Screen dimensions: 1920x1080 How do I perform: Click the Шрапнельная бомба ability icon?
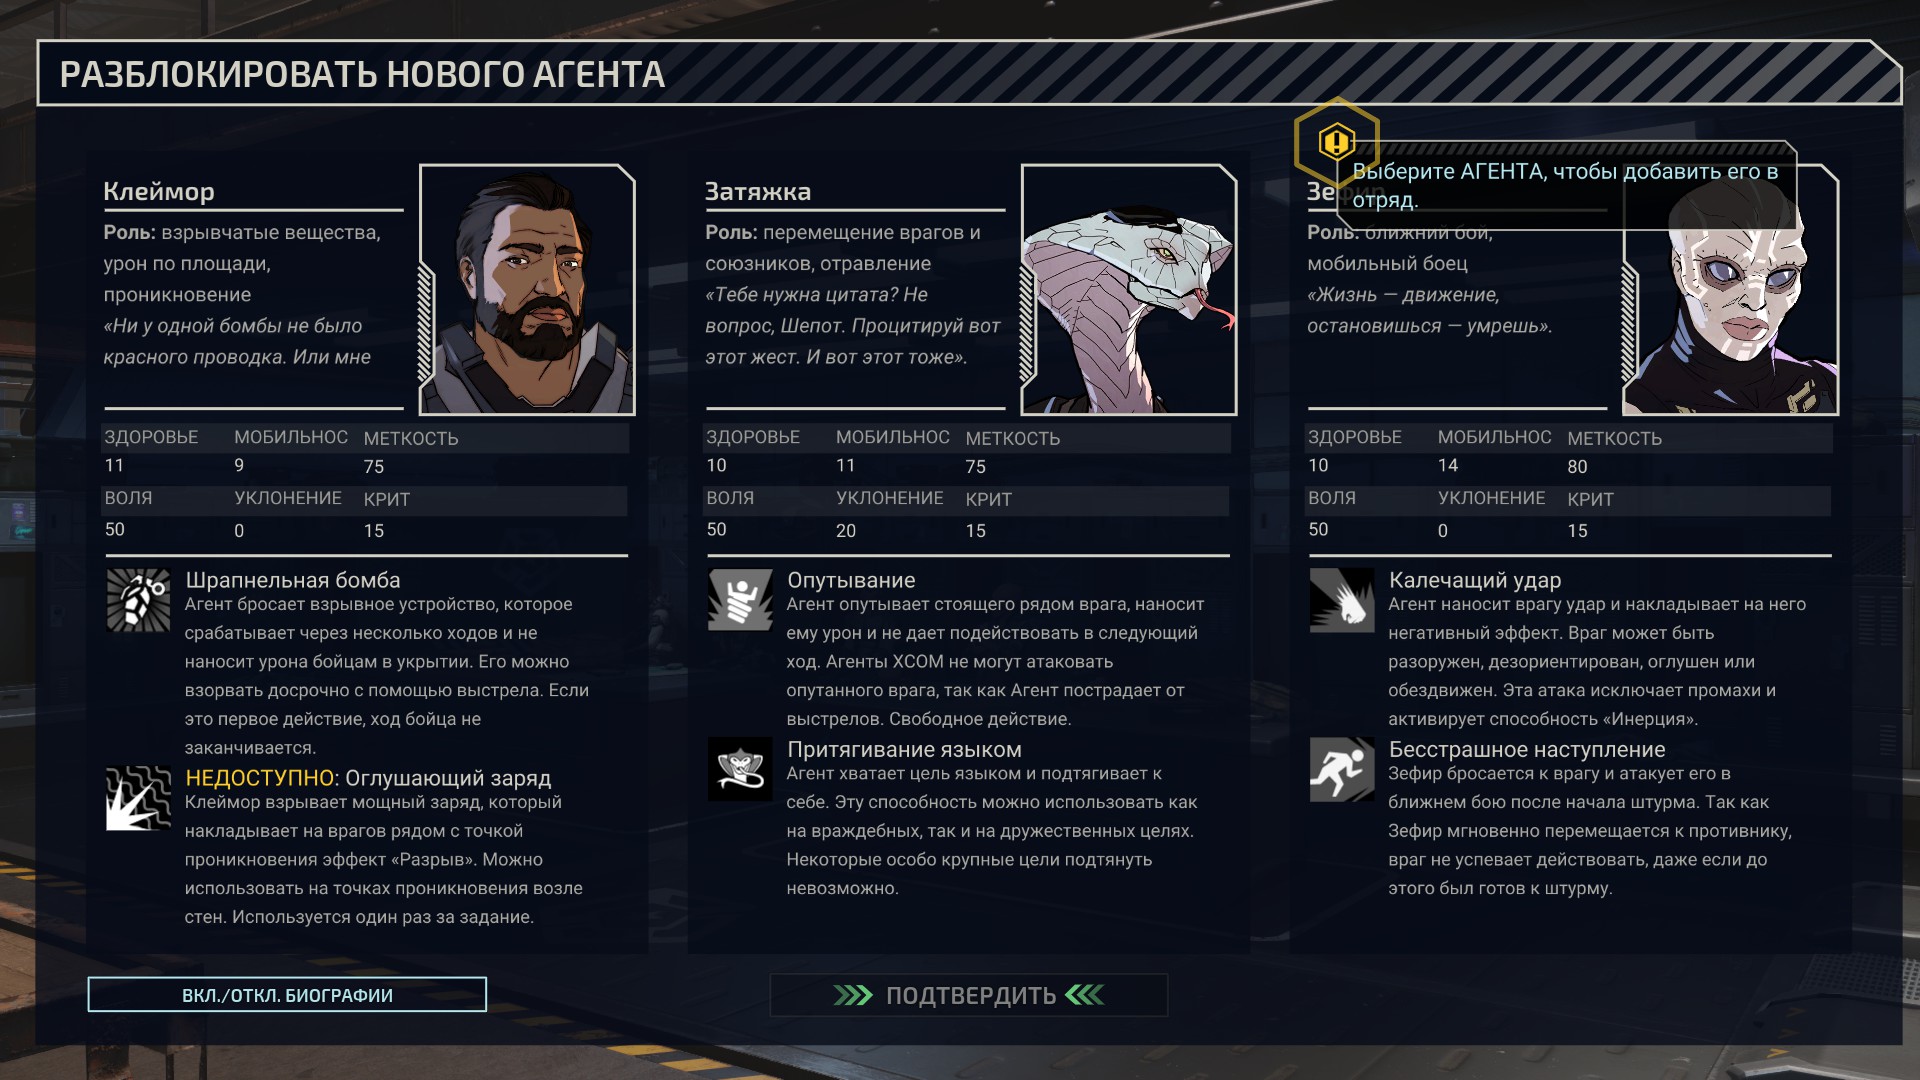pyautogui.click(x=138, y=600)
